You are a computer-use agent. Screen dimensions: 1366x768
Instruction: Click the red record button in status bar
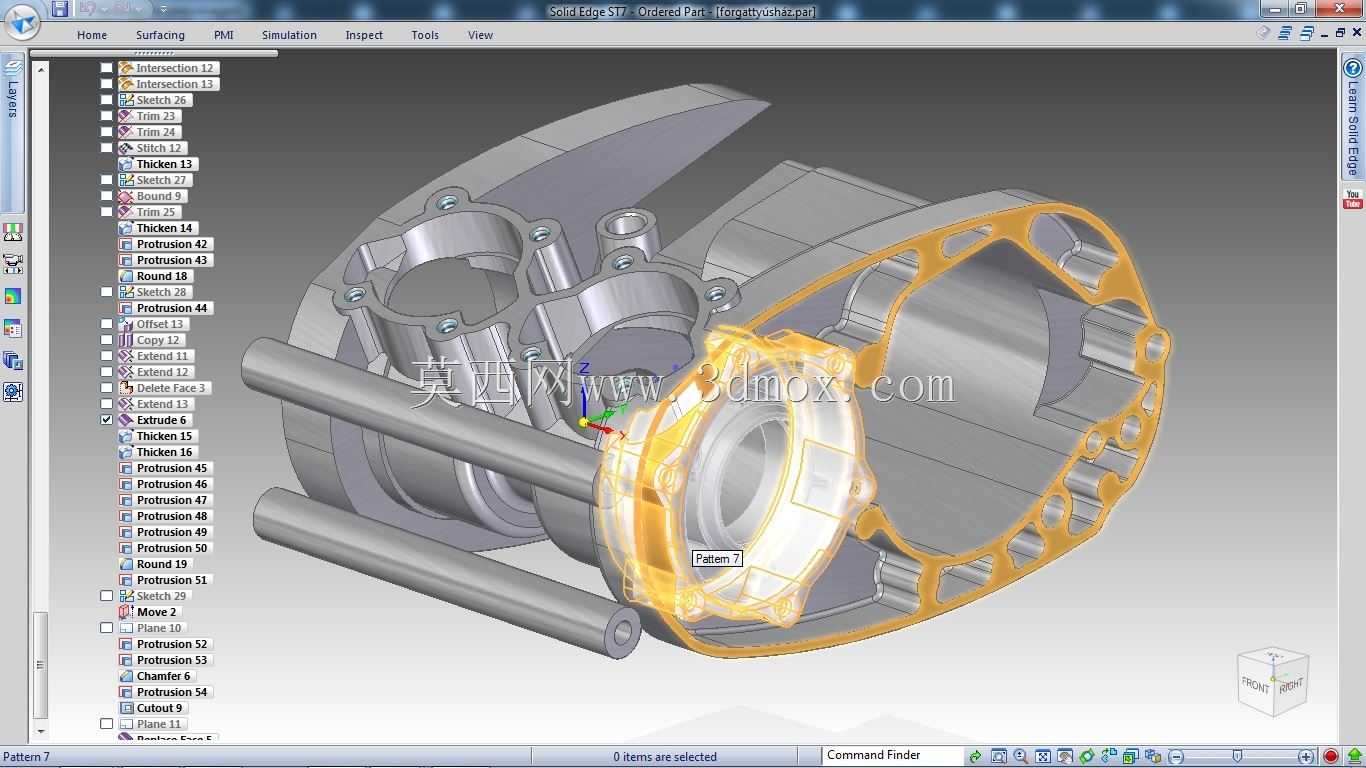pyautogui.click(x=1331, y=757)
